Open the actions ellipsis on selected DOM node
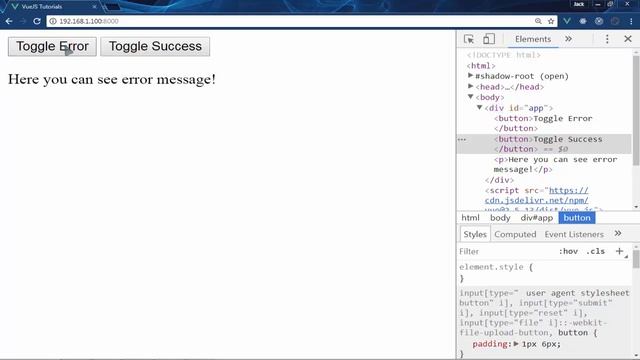The height and width of the screenshot is (360, 640). point(462,140)
